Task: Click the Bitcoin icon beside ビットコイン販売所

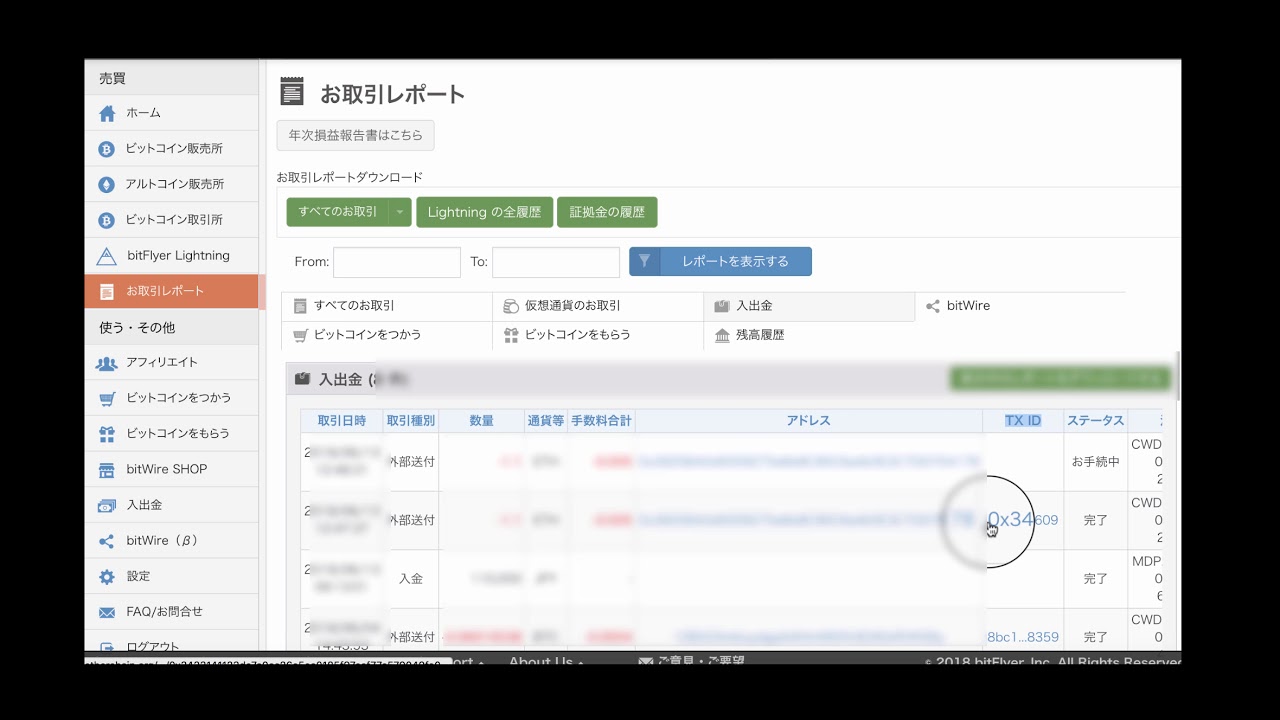Action: tap(107, 149)
